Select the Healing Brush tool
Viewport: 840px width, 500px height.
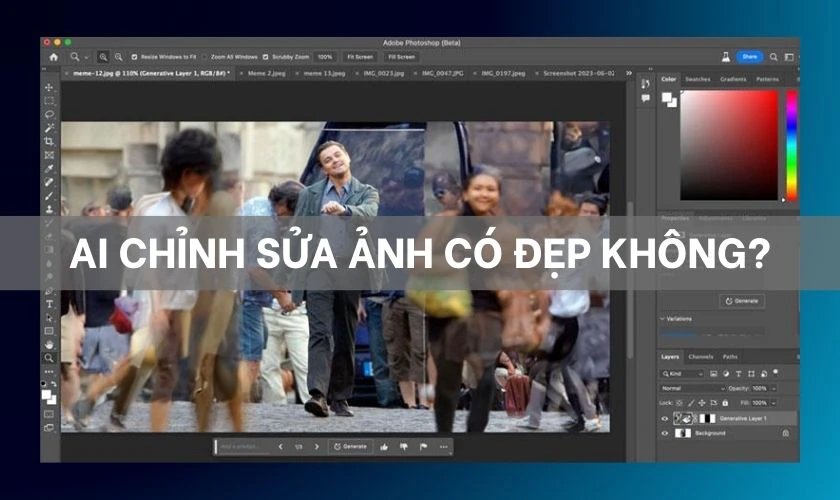(x=49, y=182)
